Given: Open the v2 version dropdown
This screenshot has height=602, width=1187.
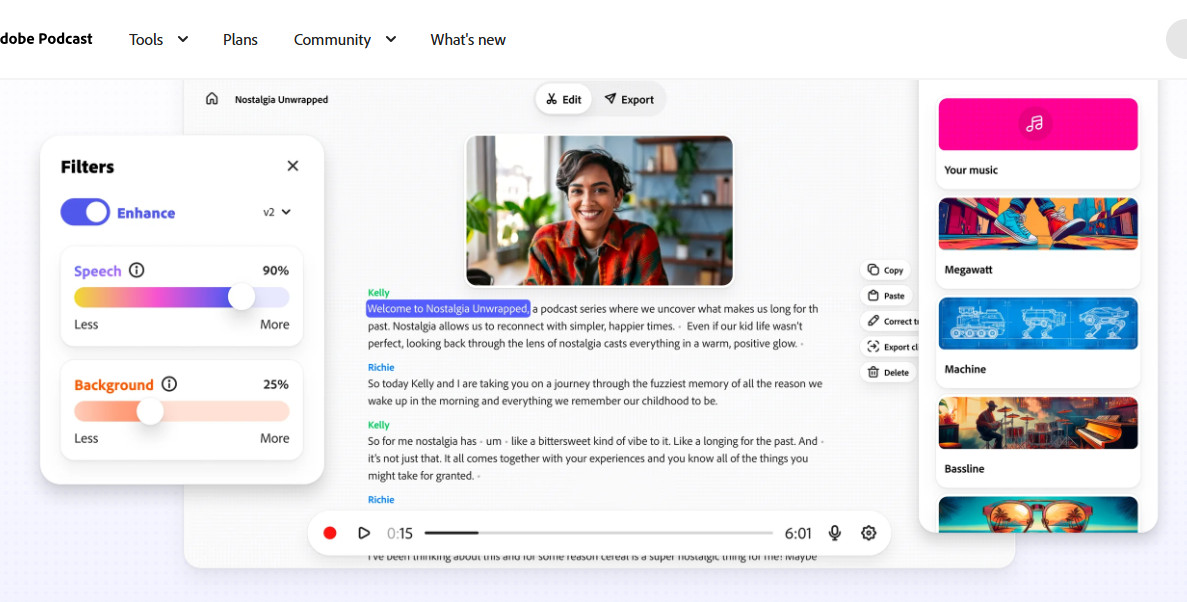Looking at the screenshot, I should tap(277, 212).
